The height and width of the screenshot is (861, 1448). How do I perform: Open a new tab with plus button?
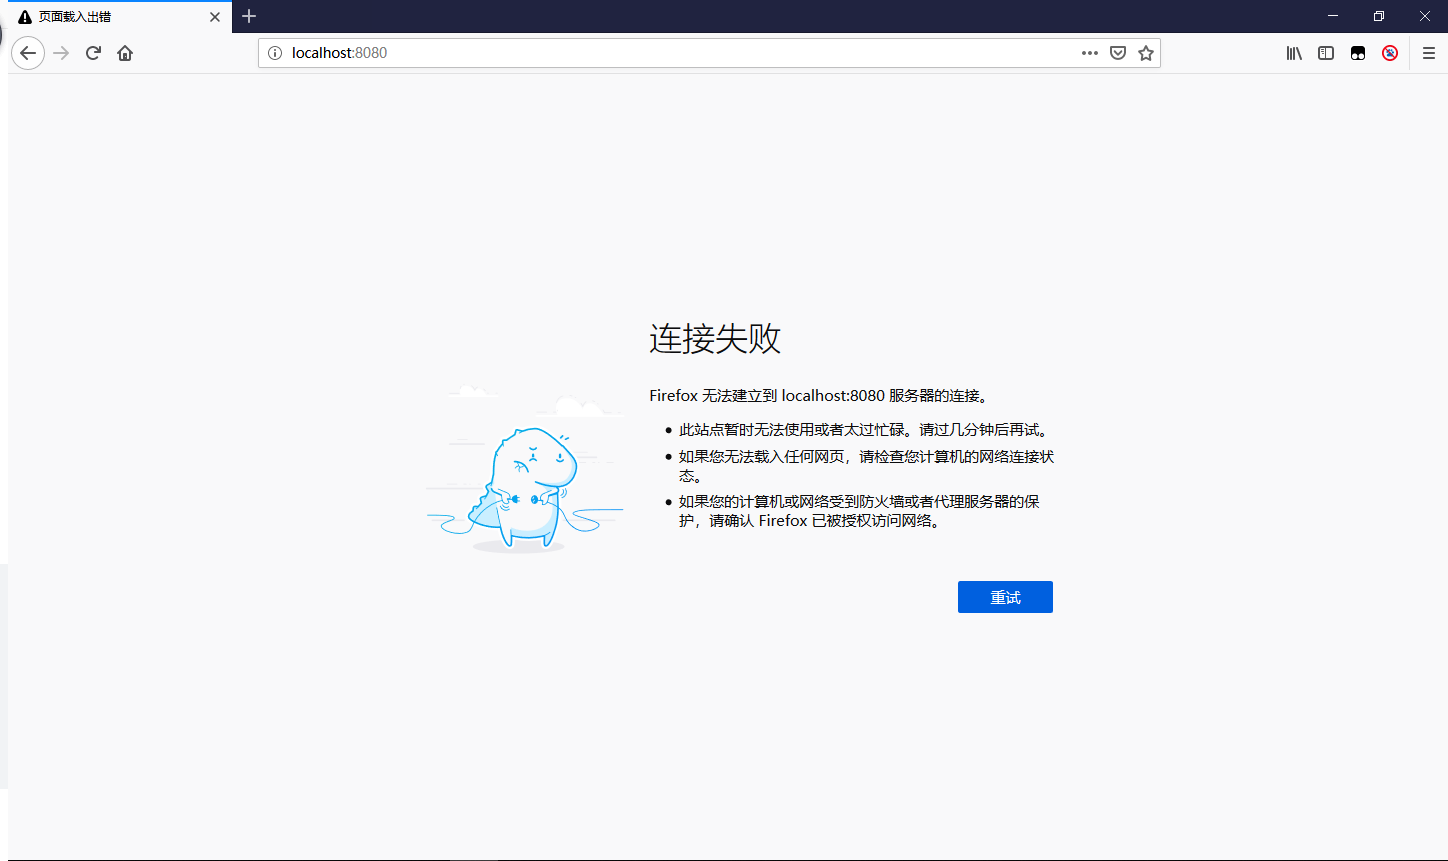(x=249, y=16)
